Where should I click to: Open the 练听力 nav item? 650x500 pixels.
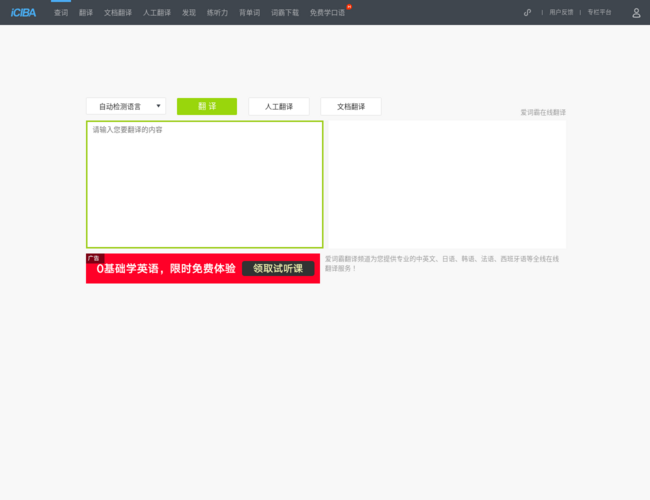[x=217, y=13]
